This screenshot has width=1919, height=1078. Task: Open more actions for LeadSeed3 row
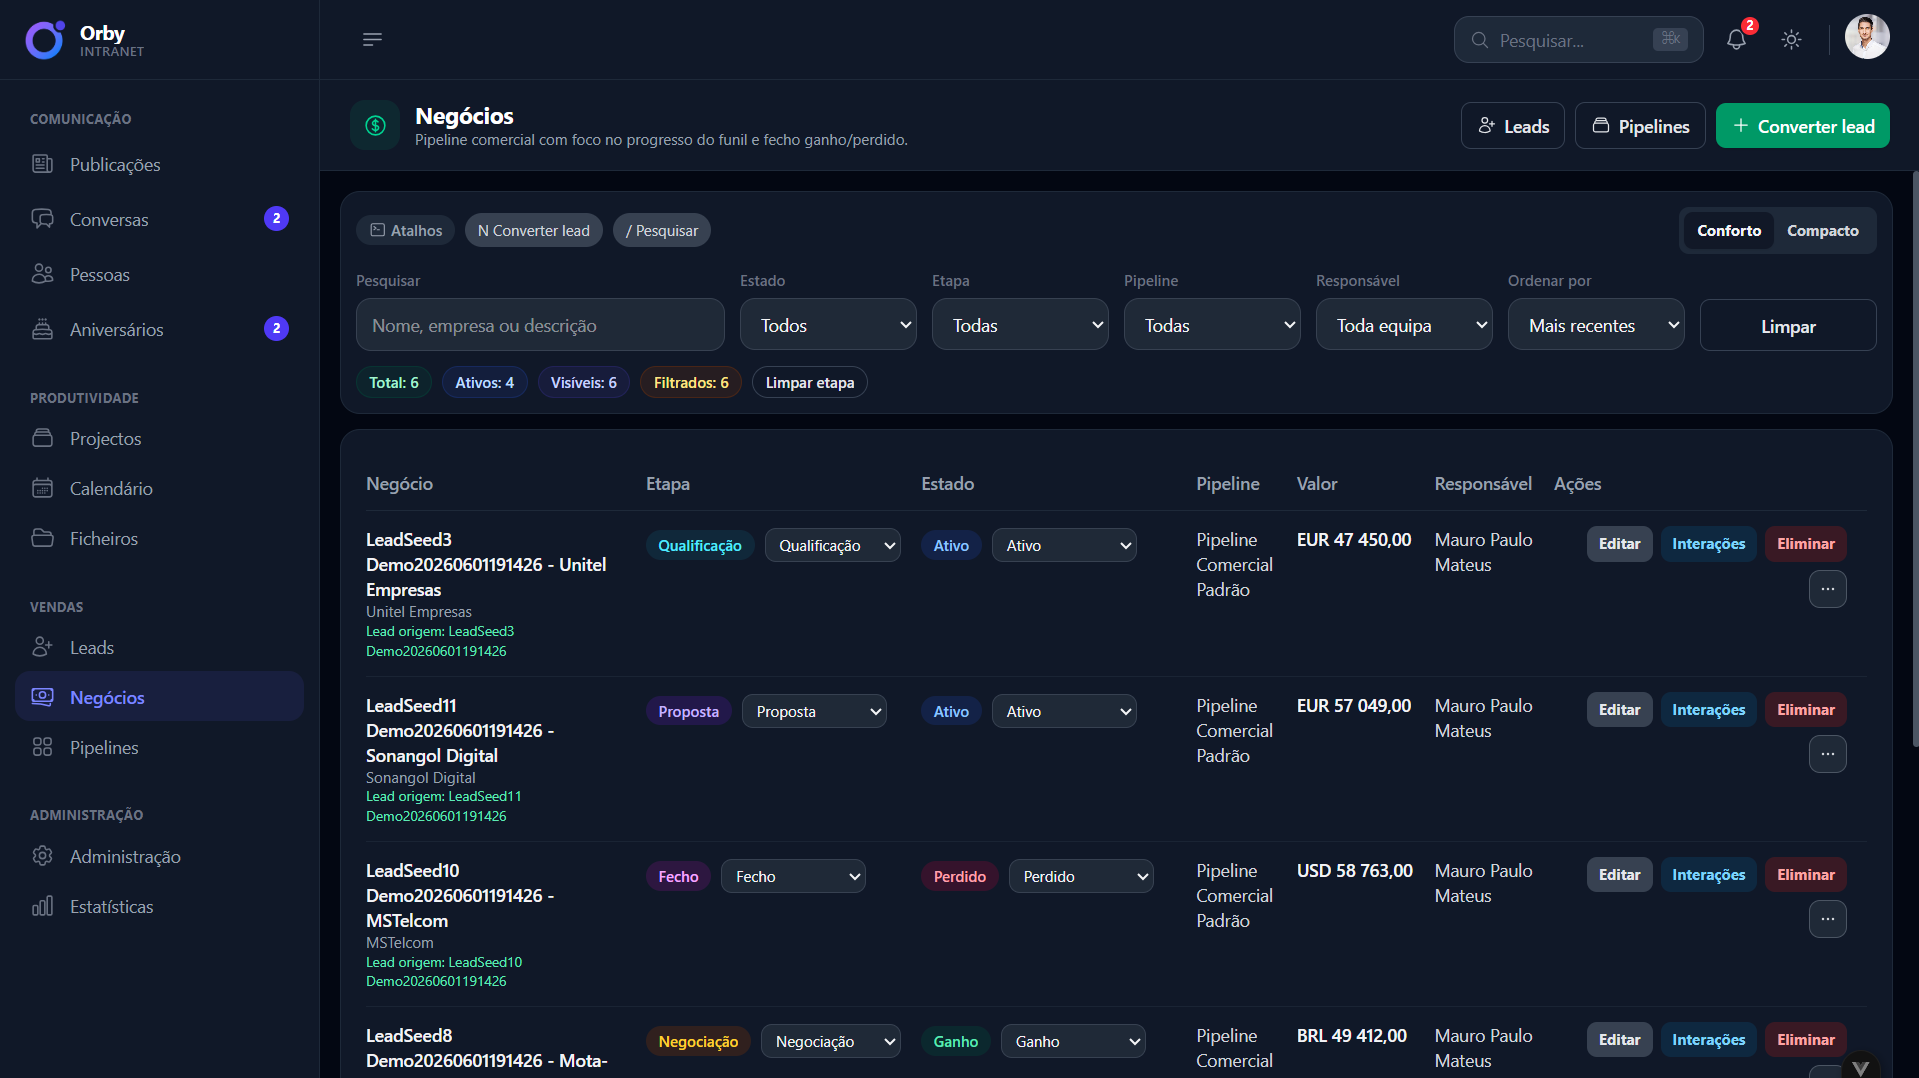1827,589
